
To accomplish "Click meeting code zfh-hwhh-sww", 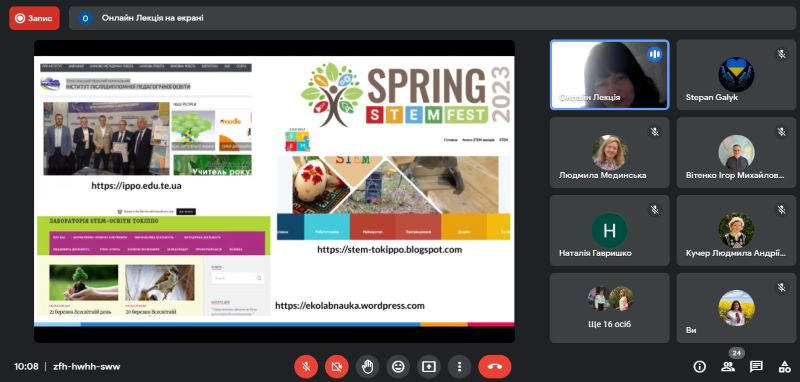I will 86,367.
